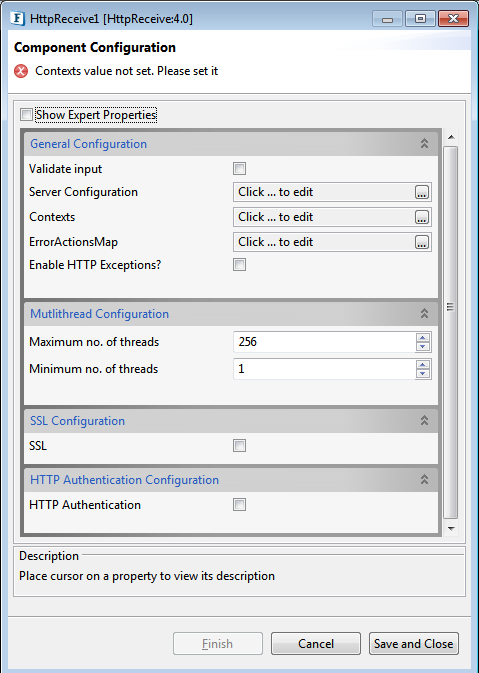This screenshot has width=479, height=673.
Task: Tick the Validate input checkbox
Action: pyautogui.click(x=240, y=169)
